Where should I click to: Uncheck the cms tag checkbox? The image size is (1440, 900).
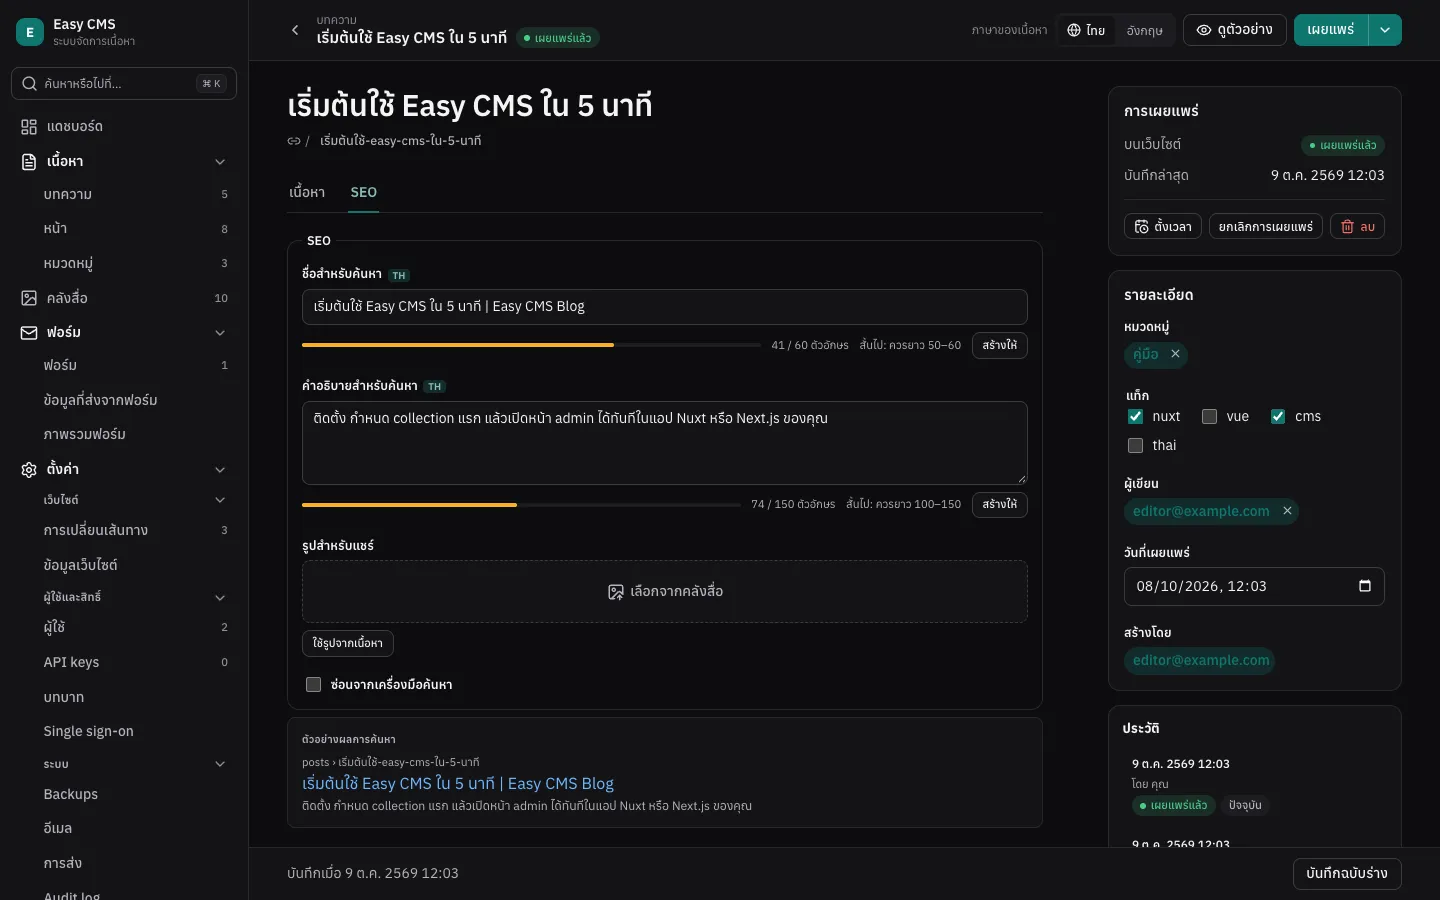tap(1278, 417)
